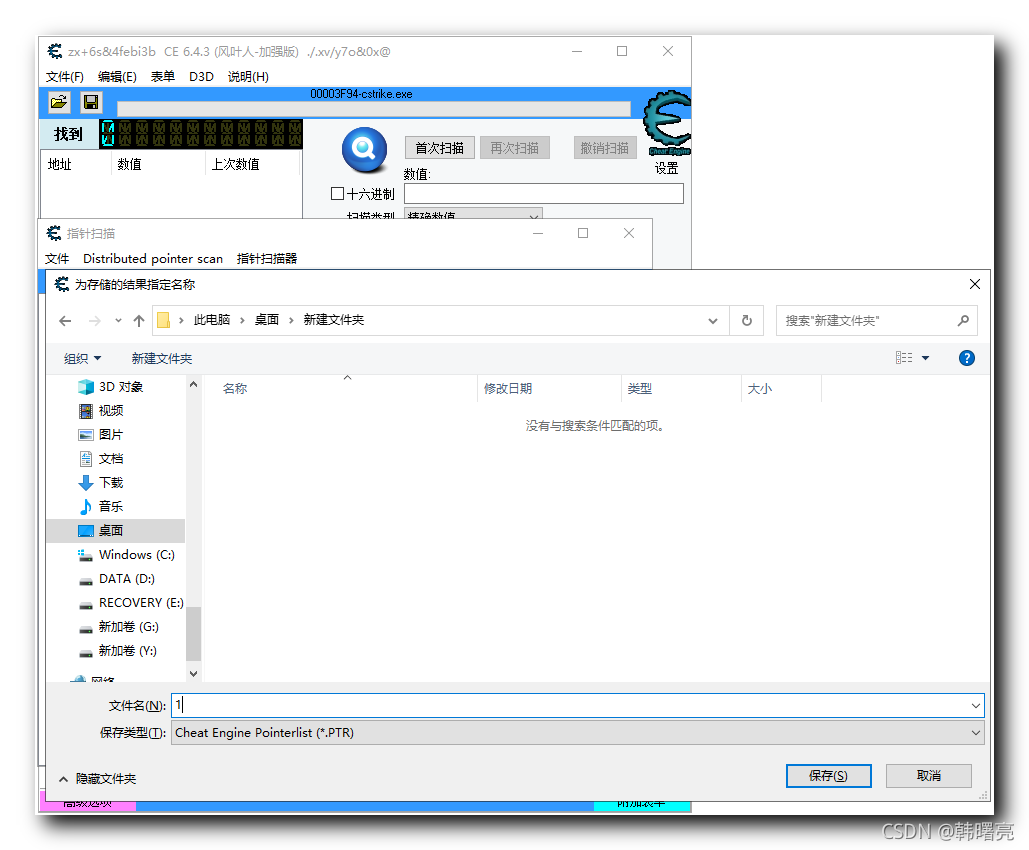This screenshot has height=850, width=1029.
Task: Go back in the save dialog
Action: [x=65, y=321]
